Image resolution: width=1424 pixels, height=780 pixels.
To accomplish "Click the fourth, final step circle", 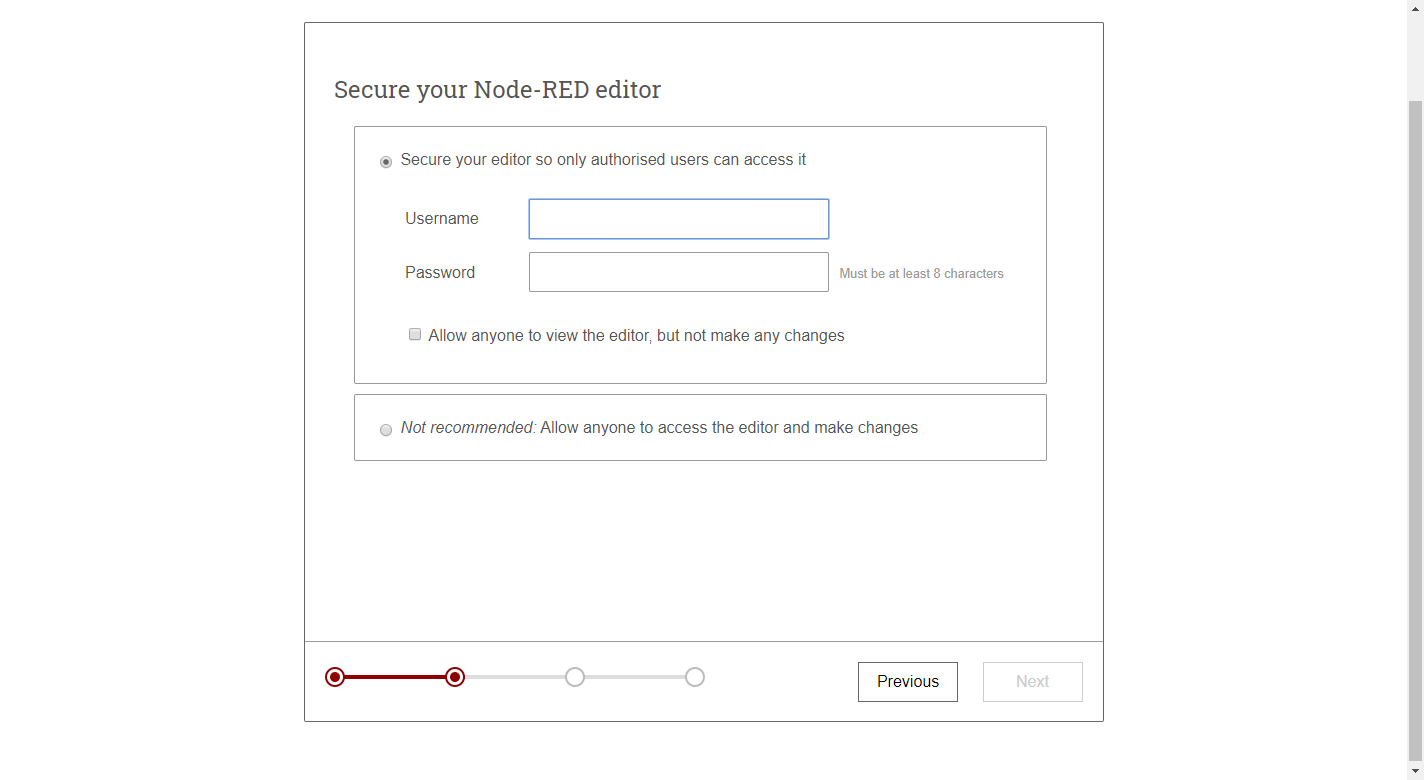I will click(x=695, y=677).
